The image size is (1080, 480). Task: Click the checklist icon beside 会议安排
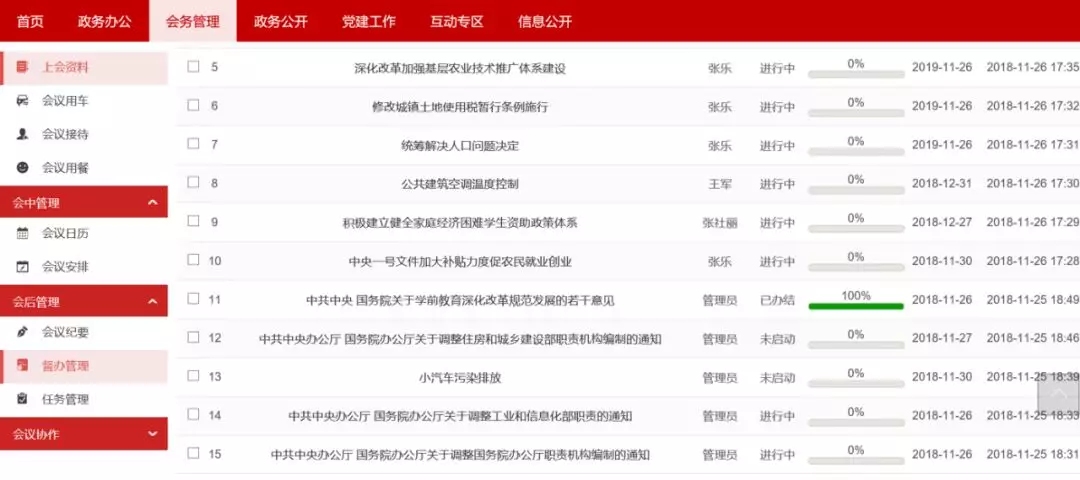(22, 266)
